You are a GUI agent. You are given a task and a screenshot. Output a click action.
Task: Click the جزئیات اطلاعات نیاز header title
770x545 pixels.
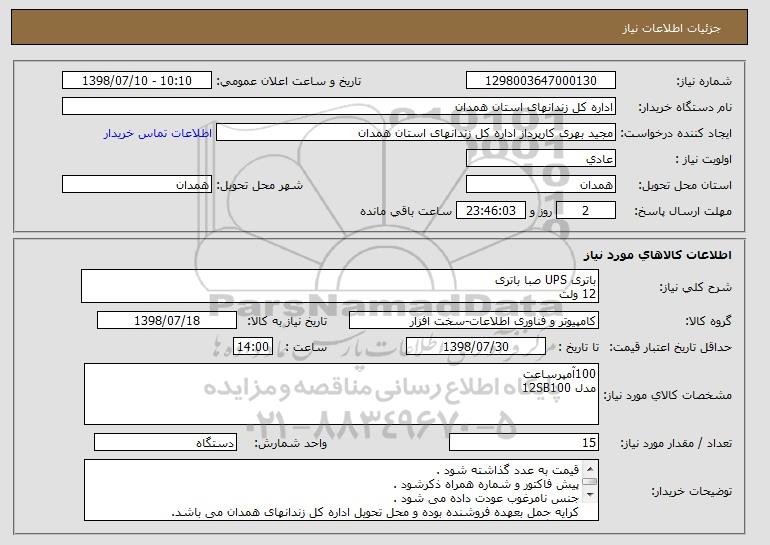click(x=671, y=28)
